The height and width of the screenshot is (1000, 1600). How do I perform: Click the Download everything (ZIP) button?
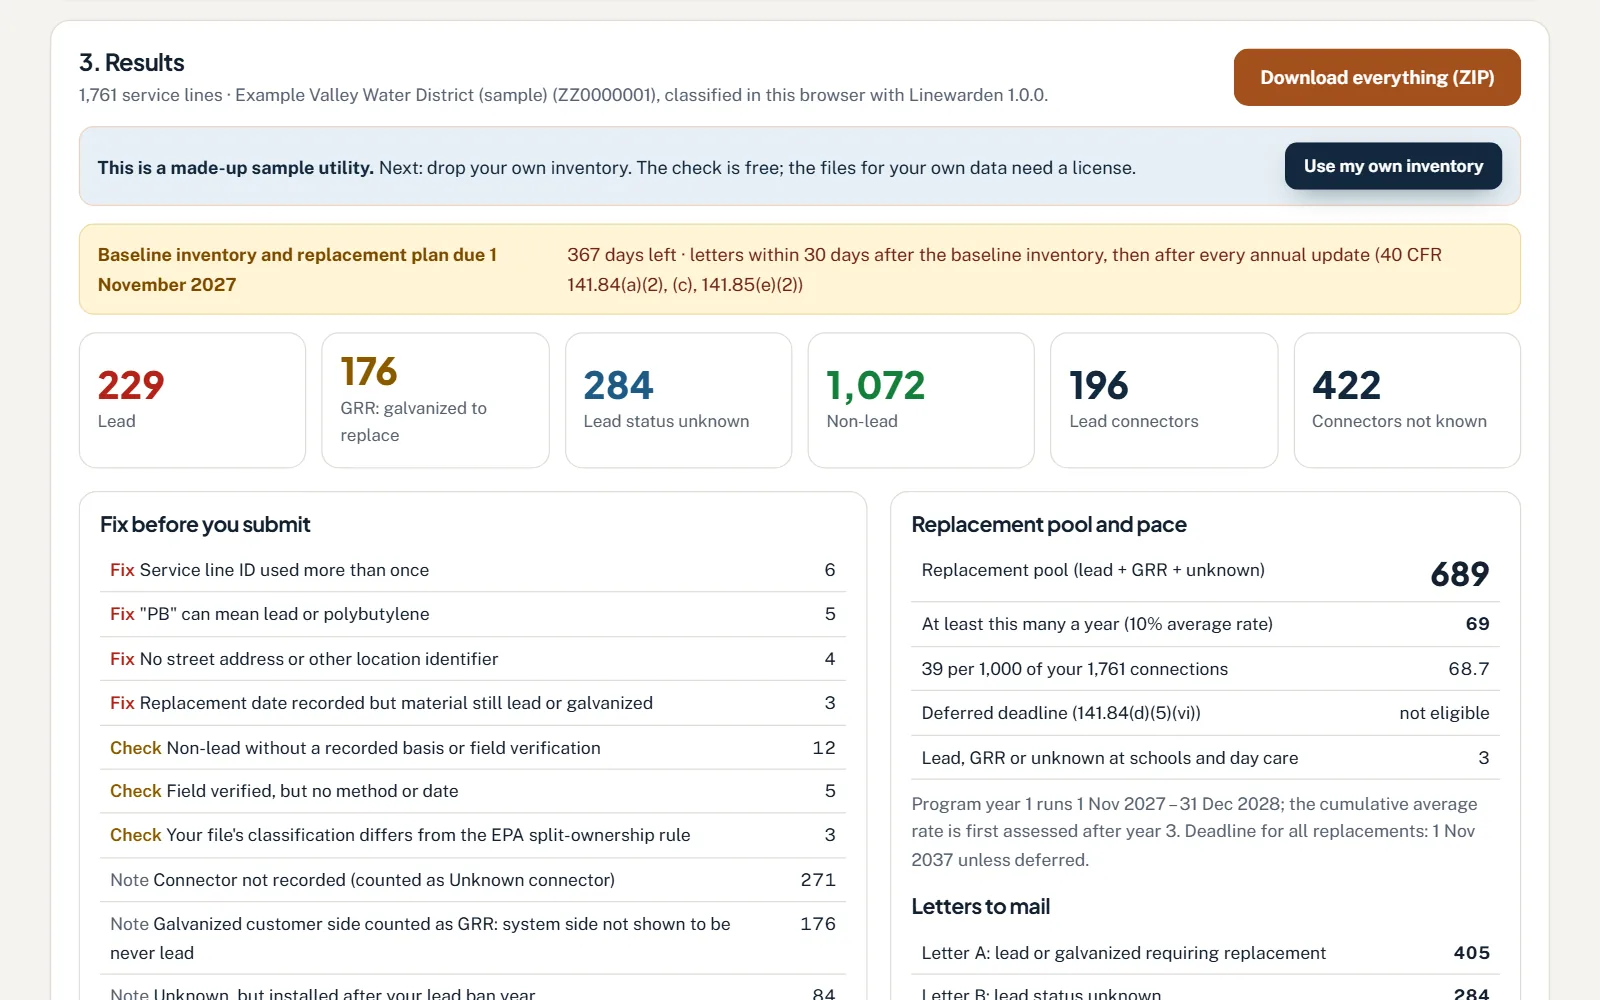click(x=1377, y=77)
